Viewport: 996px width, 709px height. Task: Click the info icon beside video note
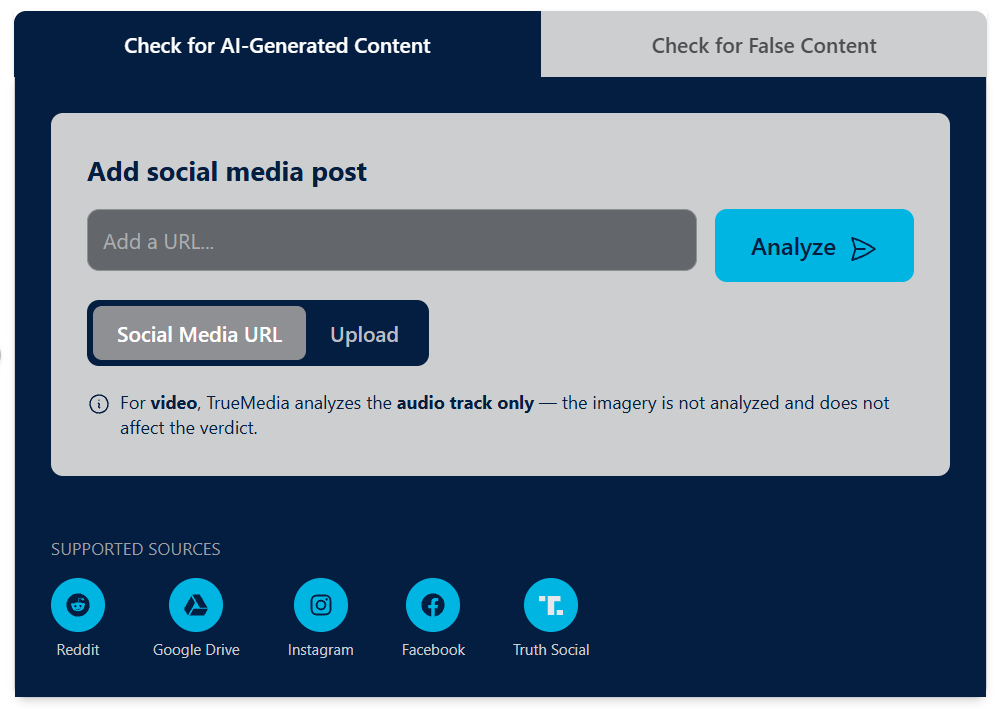pyautogui.click(x=99, y=404)
